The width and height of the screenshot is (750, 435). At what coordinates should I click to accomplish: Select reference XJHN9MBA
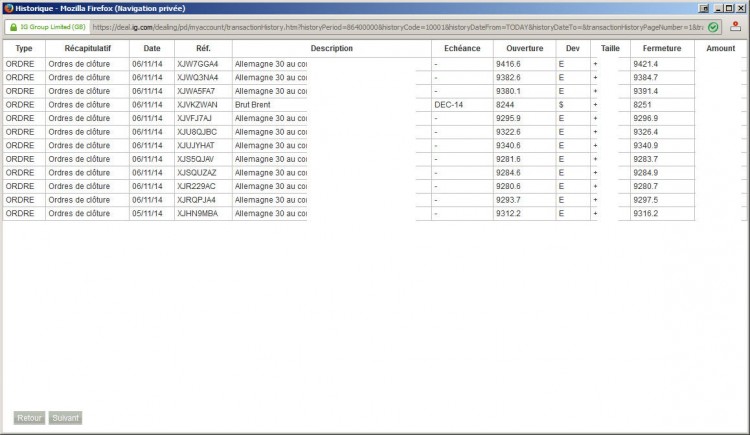coord(198,213)
